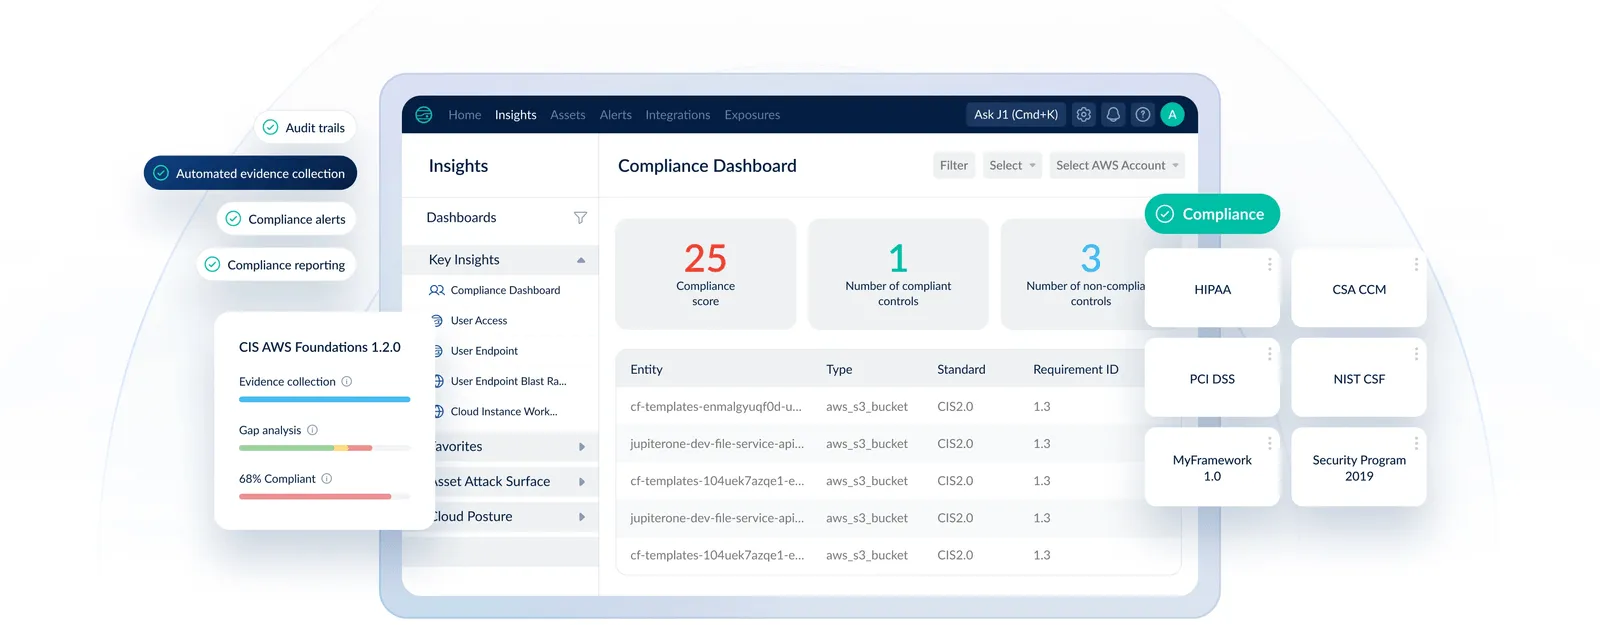
Task: Click the Compliance score 25 tile
Action: click(x=705, y=274)
